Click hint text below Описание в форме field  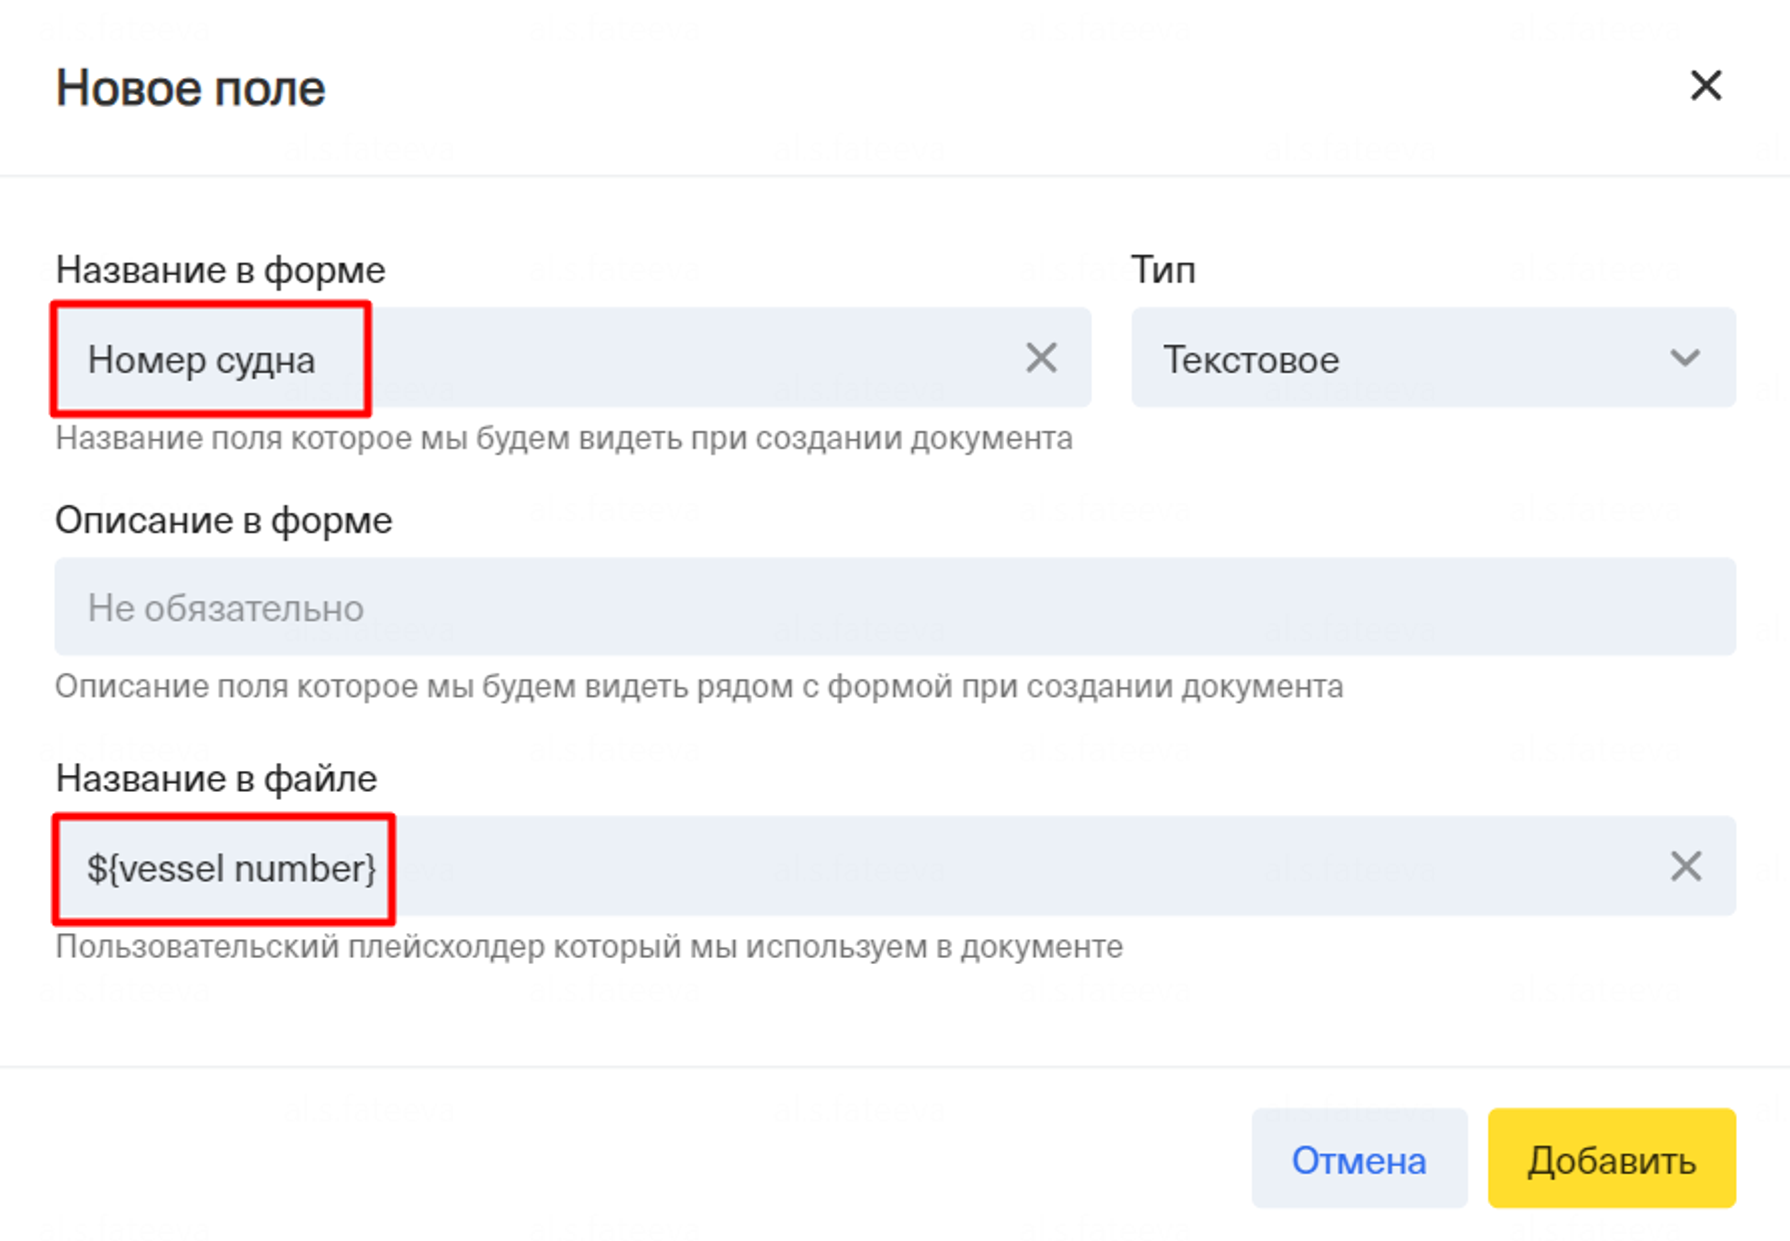[x=698, y=687]
